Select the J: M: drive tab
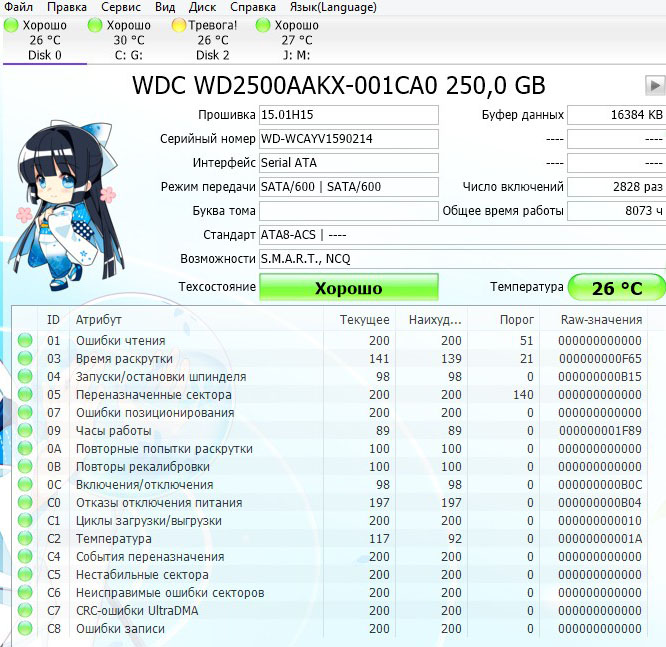This screenshot has height=647, width=666. (x=296, y=40)
